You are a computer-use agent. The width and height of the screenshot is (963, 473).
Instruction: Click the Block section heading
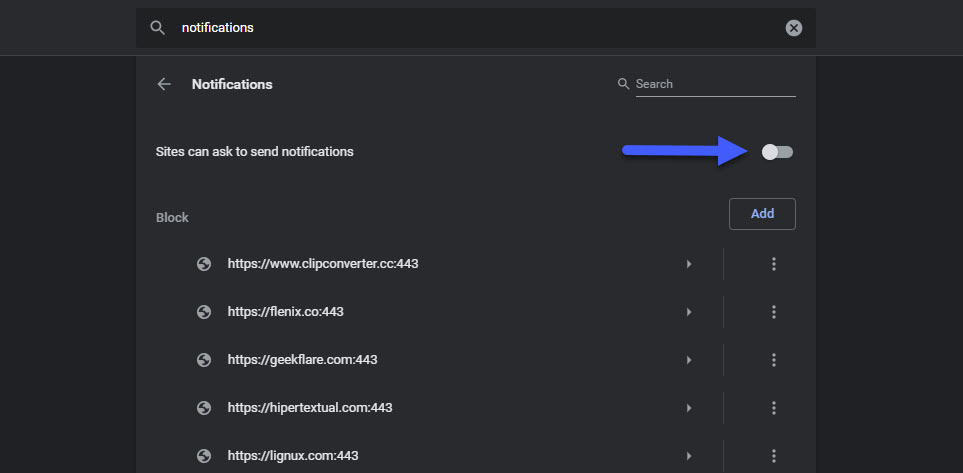click(172, 218)
